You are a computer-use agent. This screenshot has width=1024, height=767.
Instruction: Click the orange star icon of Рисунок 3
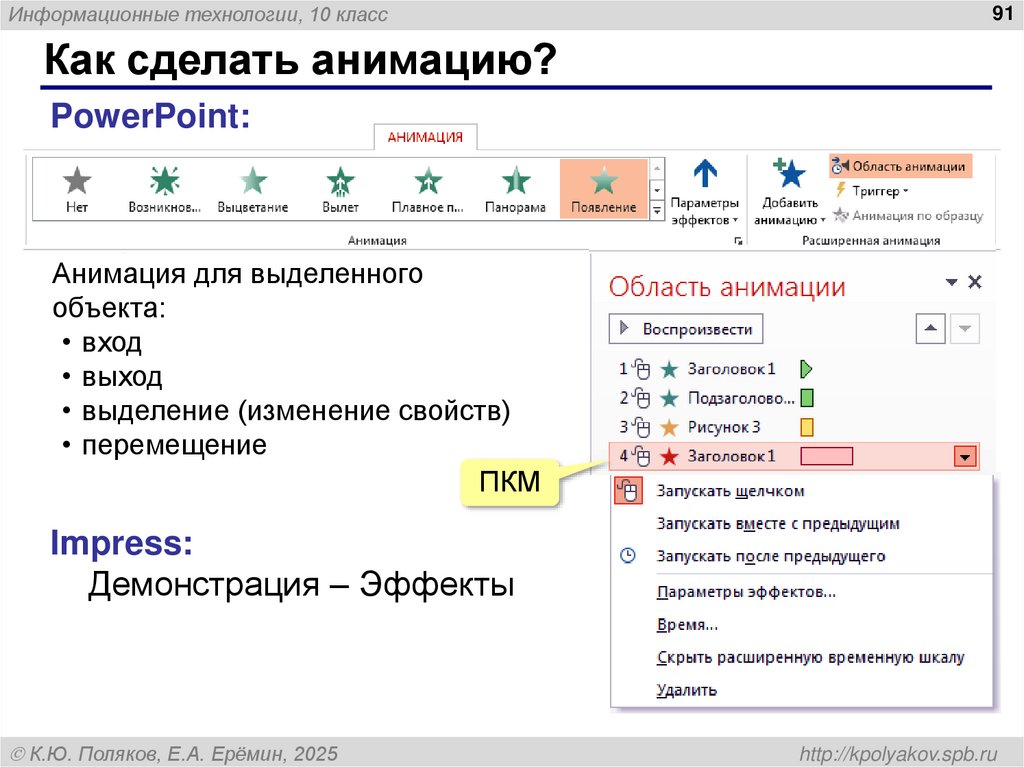pyautogui.click(x=669, y=428)
